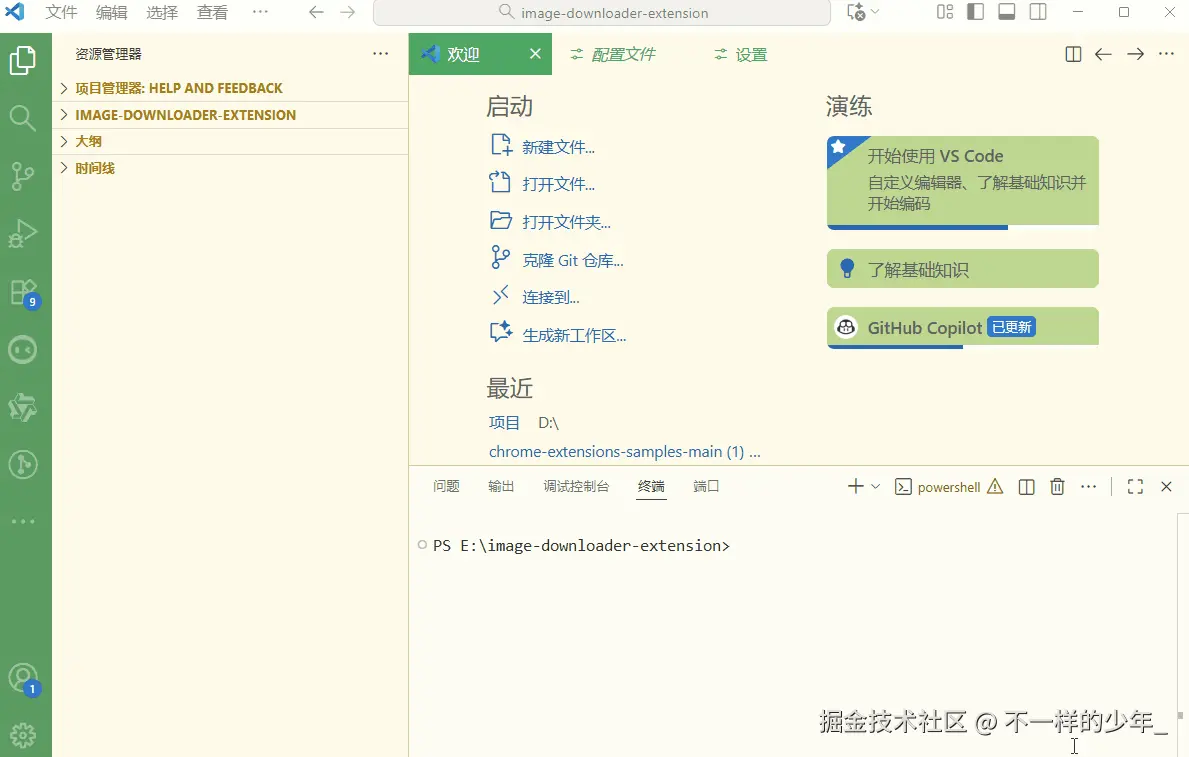Open the Search view in activity bar
This screenshot has height=757, width=1189.
(23, 118)
